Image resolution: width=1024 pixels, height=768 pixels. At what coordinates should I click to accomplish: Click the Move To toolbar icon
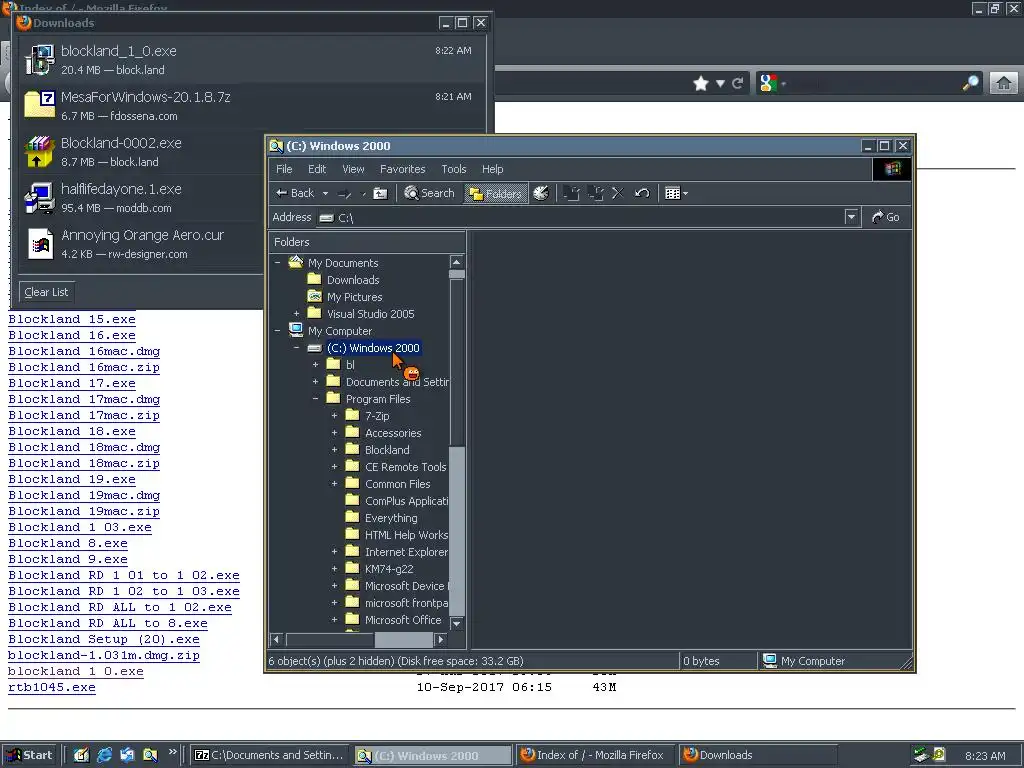pyautogui.click(x=571, y=193)
